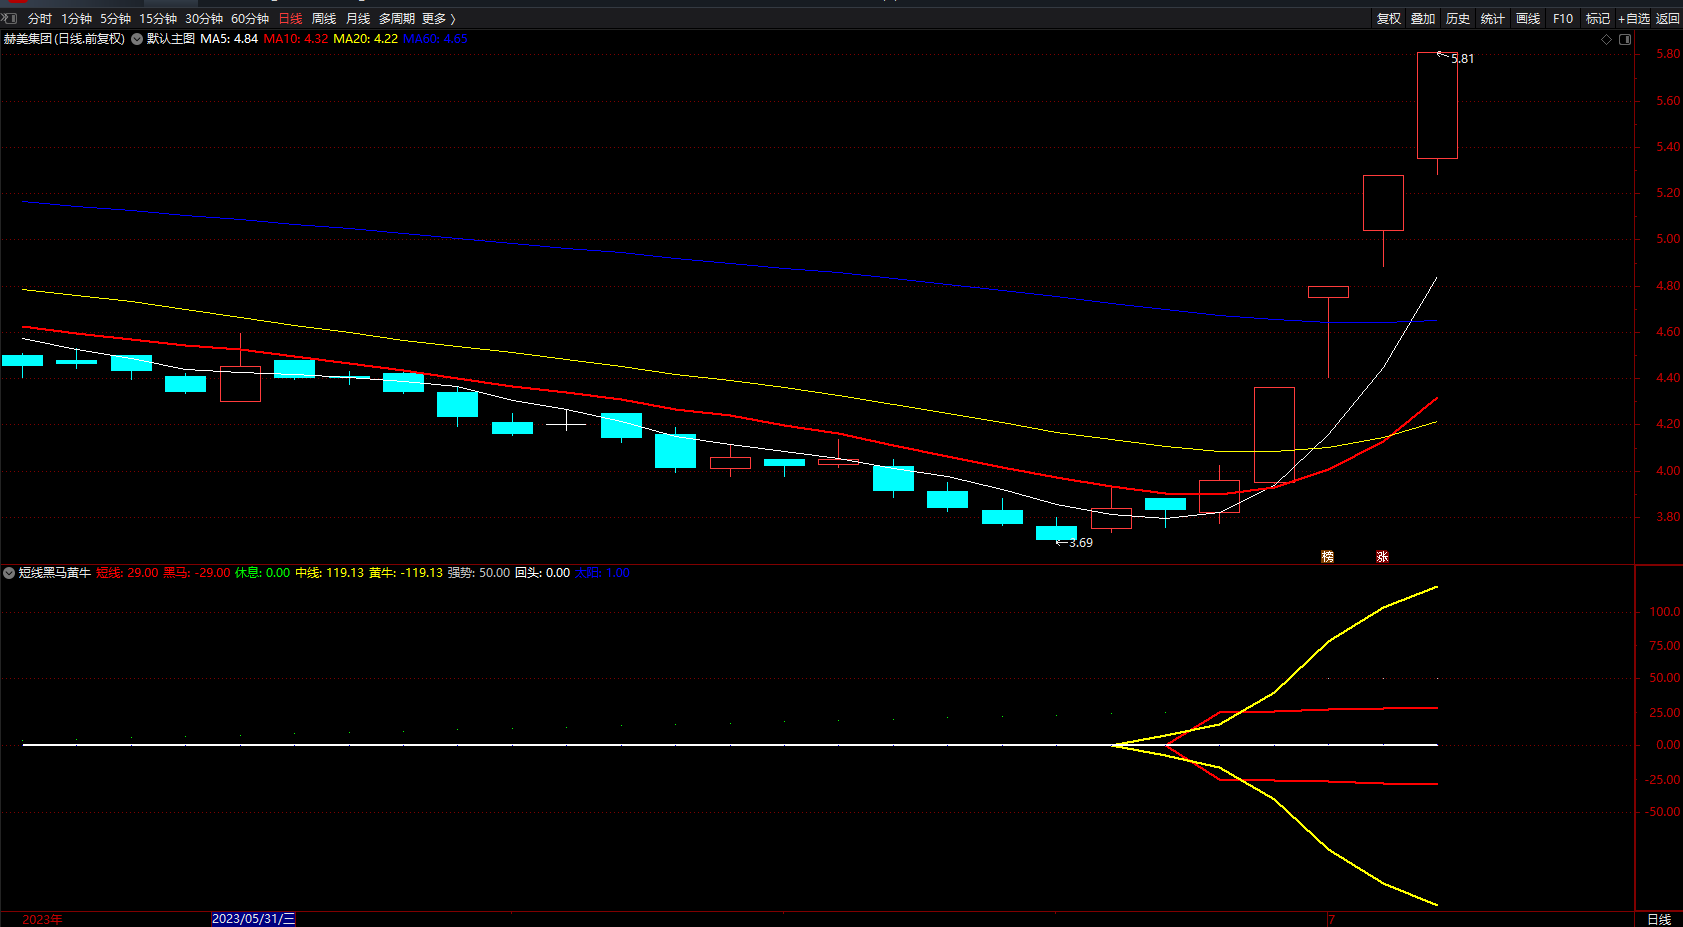
Task: Expand the 更多 periods menu
Action: pos(438,19)
